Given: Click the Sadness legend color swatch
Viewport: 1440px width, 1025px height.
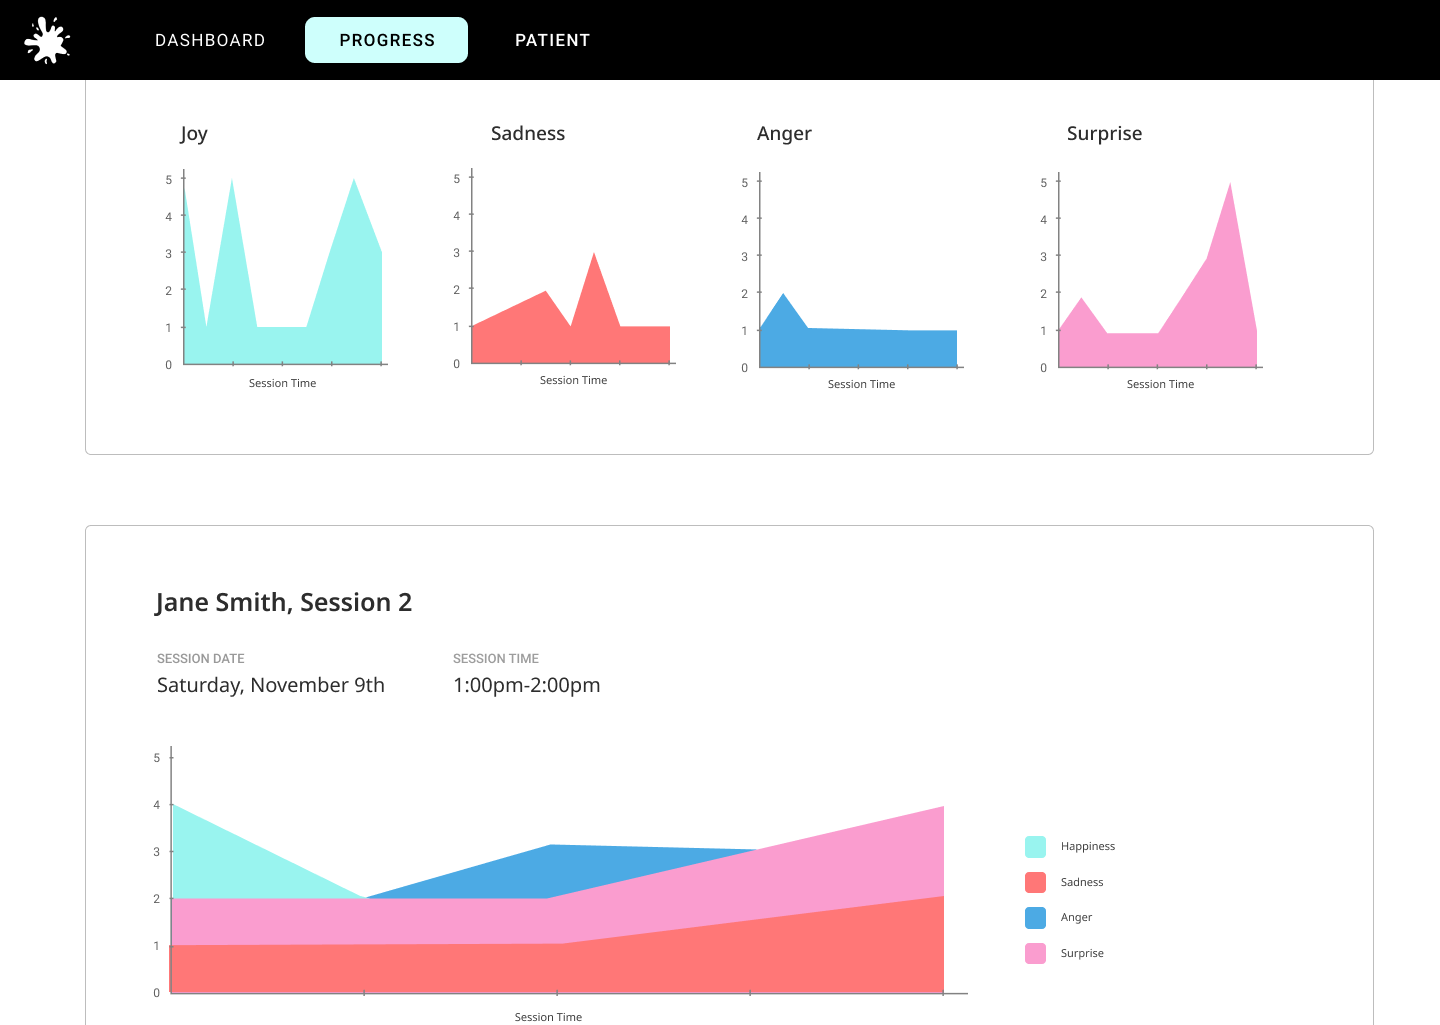Looking at the screenshot, I should (1035, 882).
